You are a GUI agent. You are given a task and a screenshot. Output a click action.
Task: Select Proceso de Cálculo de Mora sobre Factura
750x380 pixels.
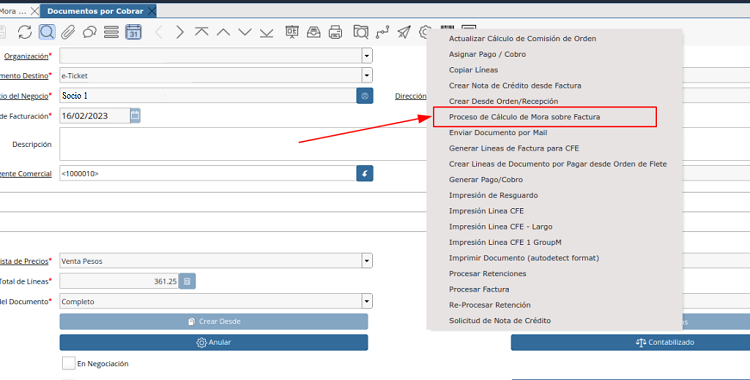tap(524, 117)
